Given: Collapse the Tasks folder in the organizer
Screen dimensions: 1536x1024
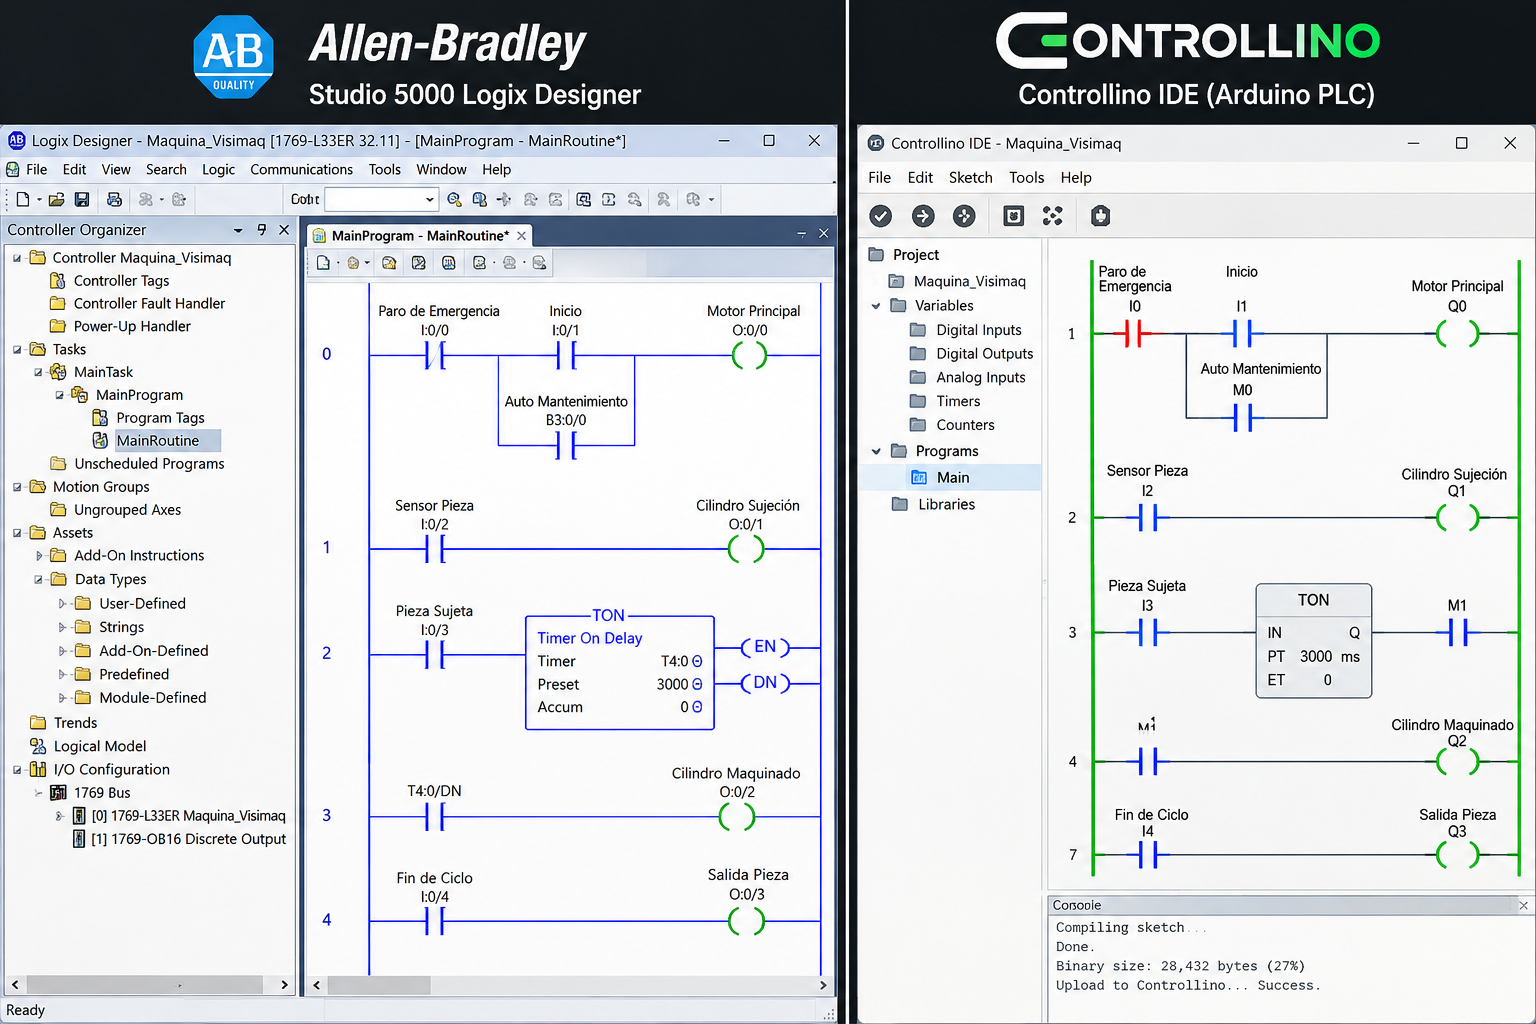Looking at the screenshot, I should (x=17, y=349).
